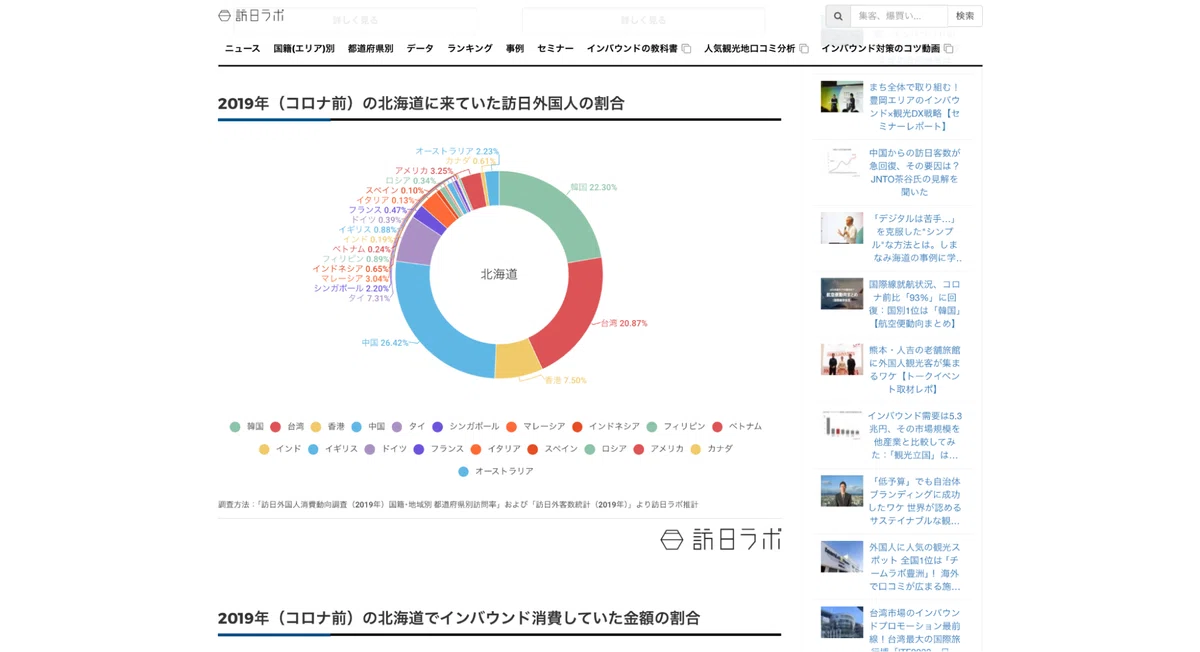Click the thumbnail beside 外国人に人気の観光スポット article
Viewport: 1200px width, 652px height.
[x=842, y=557]
